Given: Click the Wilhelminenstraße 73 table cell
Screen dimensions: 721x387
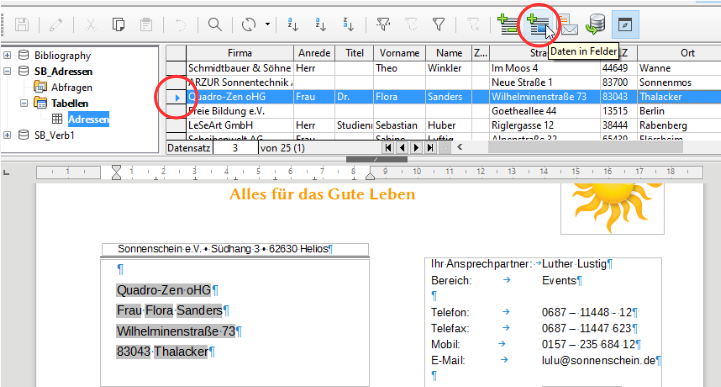Looking at the screenshot, I should [x=545, y=97].
